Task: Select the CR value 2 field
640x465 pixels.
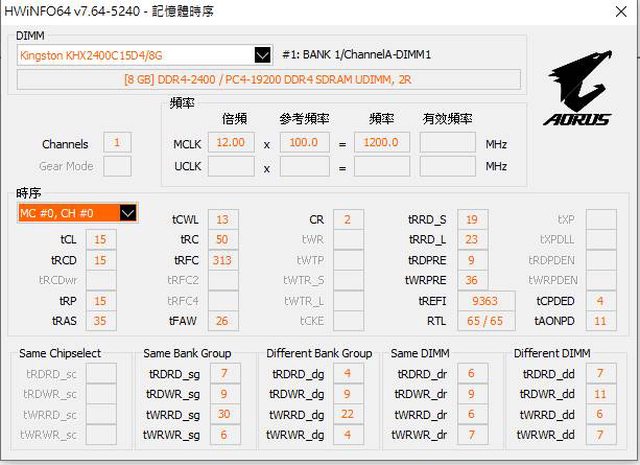Action: [347, 219]
